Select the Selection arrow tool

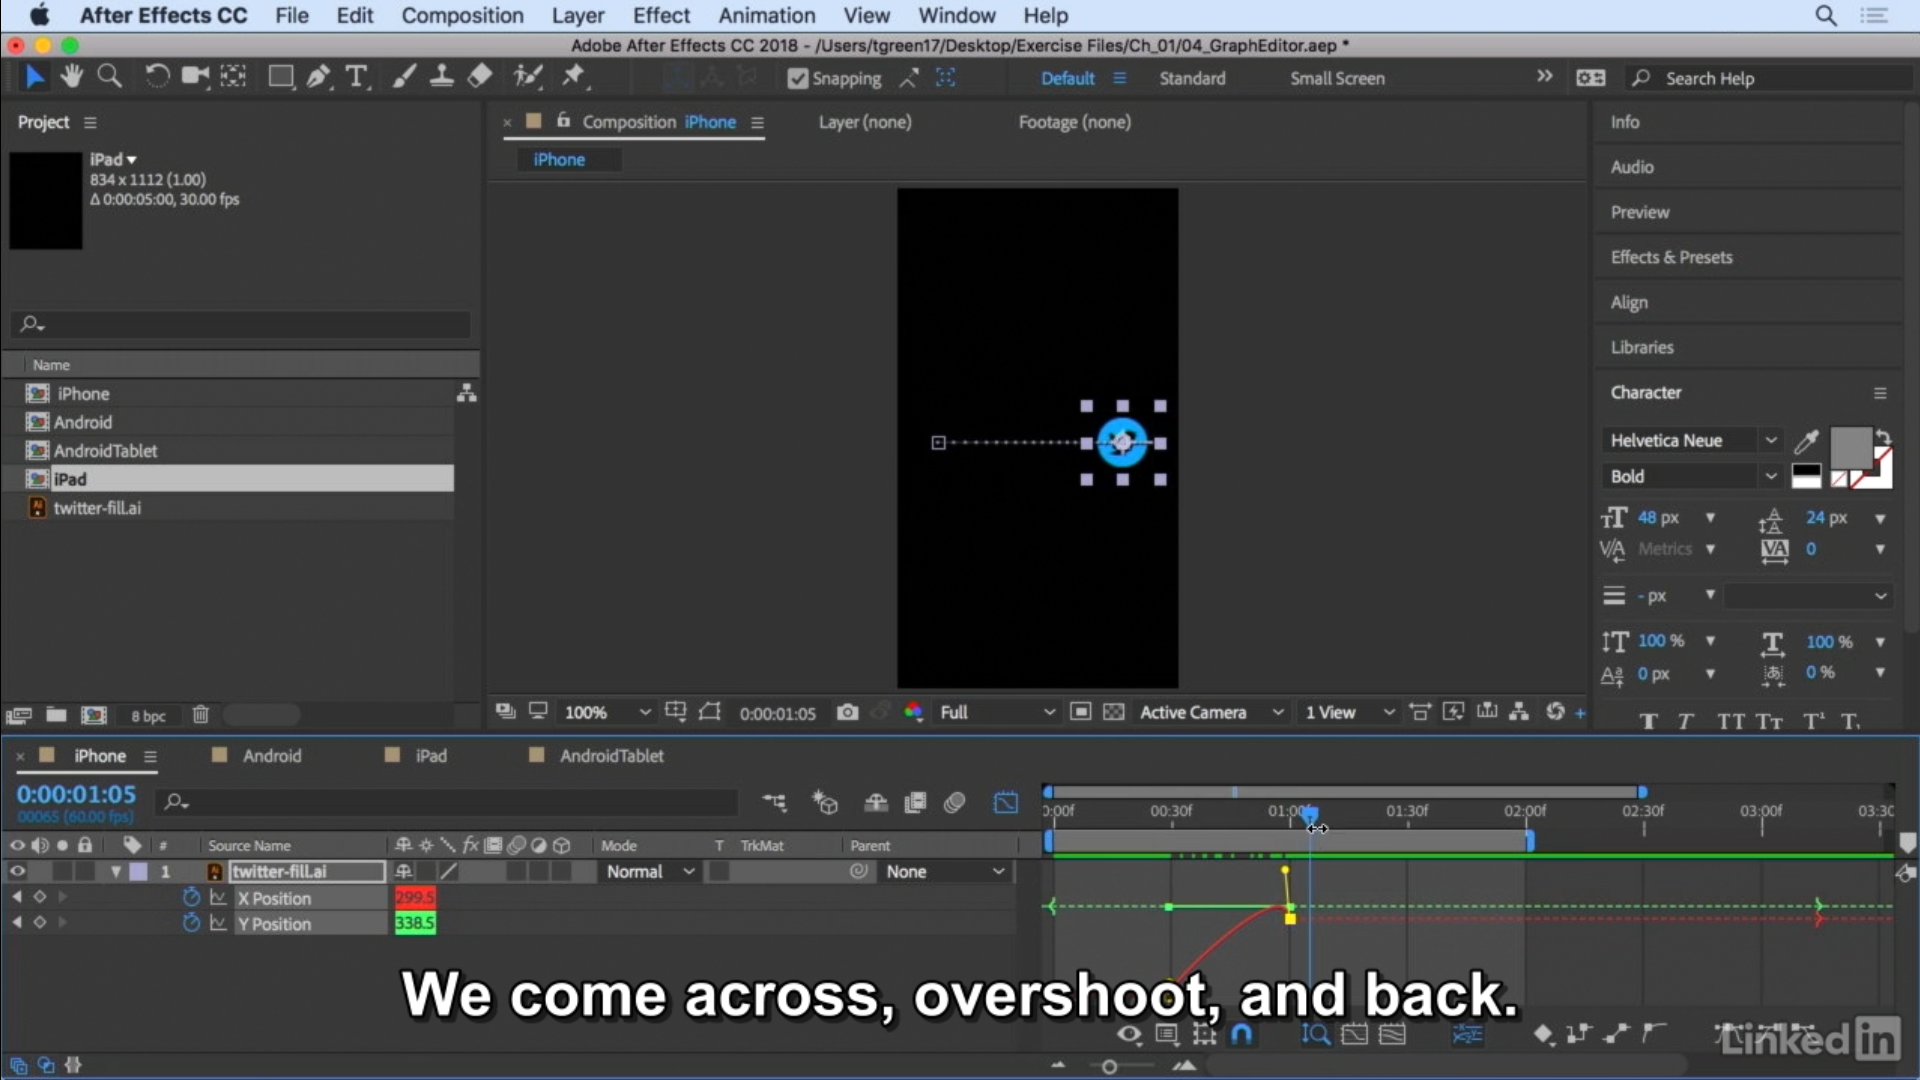pos(35,77)
